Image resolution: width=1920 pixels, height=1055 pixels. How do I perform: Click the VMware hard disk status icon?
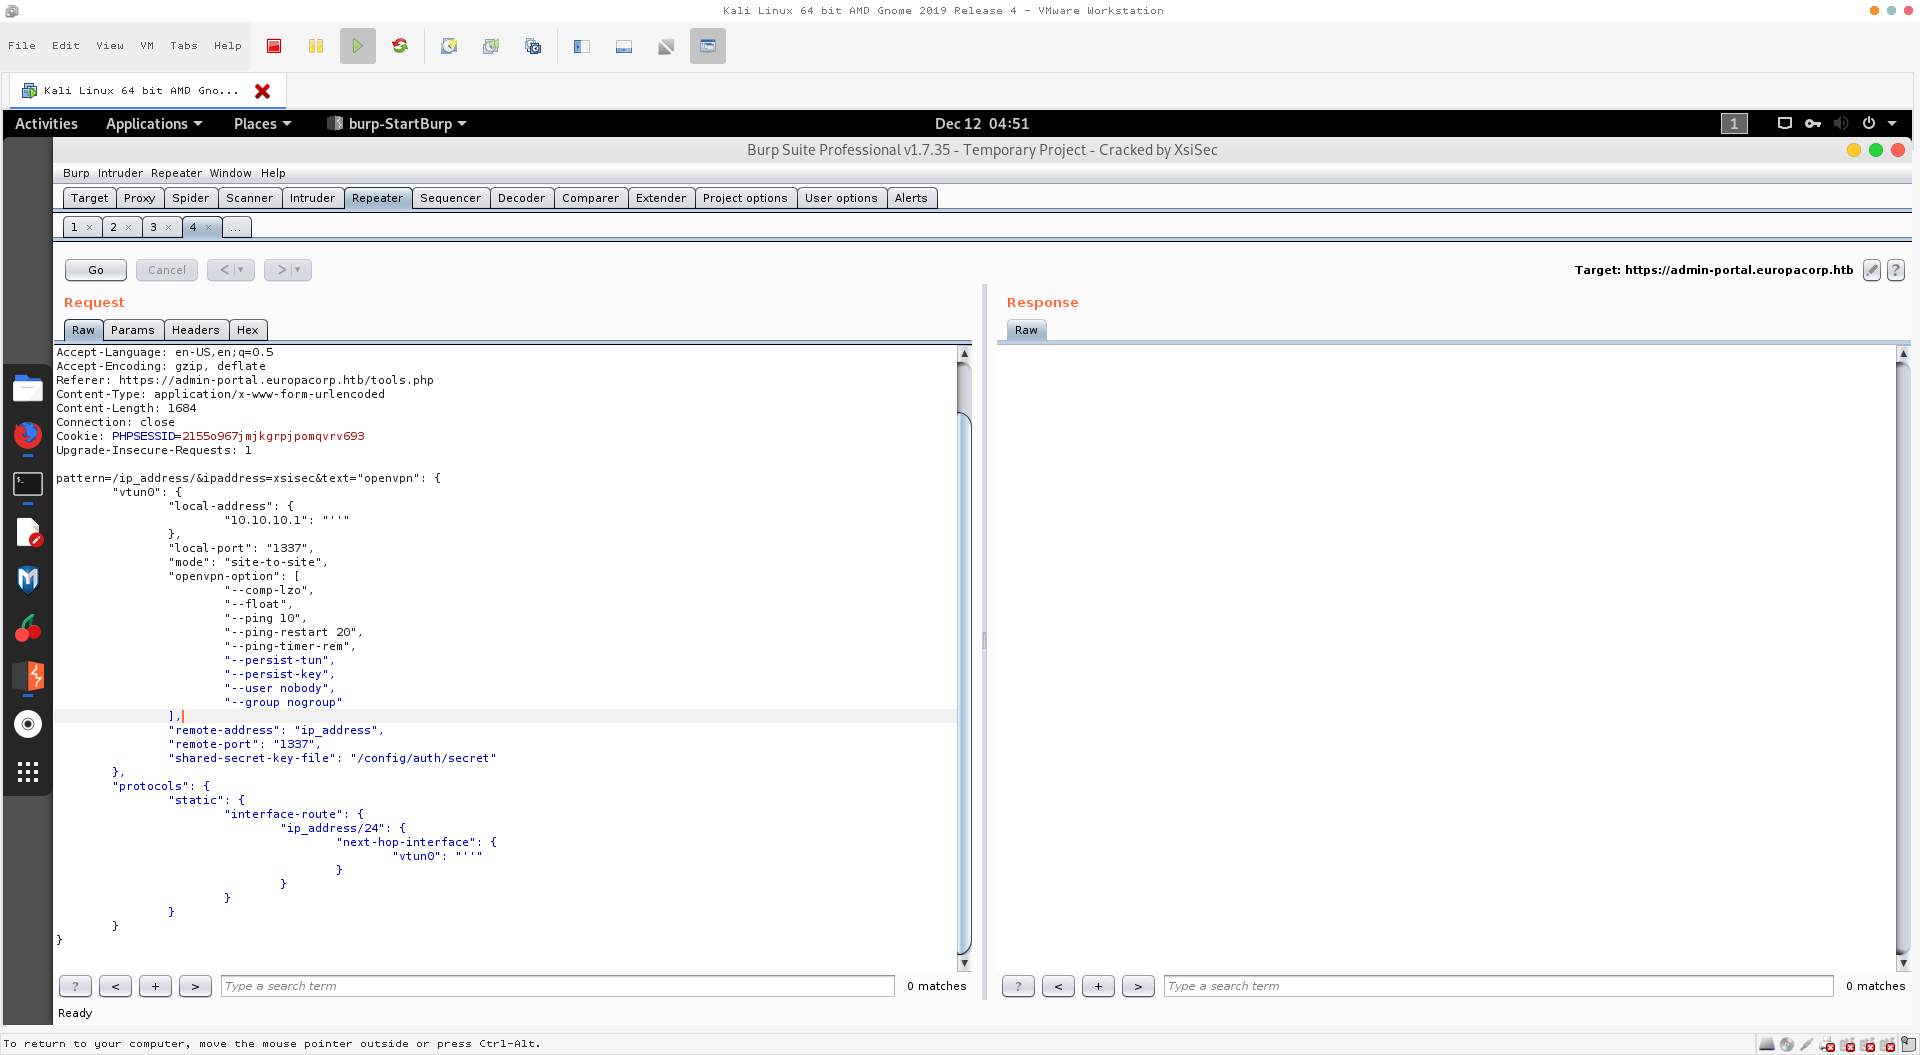click(1767, 1044)
